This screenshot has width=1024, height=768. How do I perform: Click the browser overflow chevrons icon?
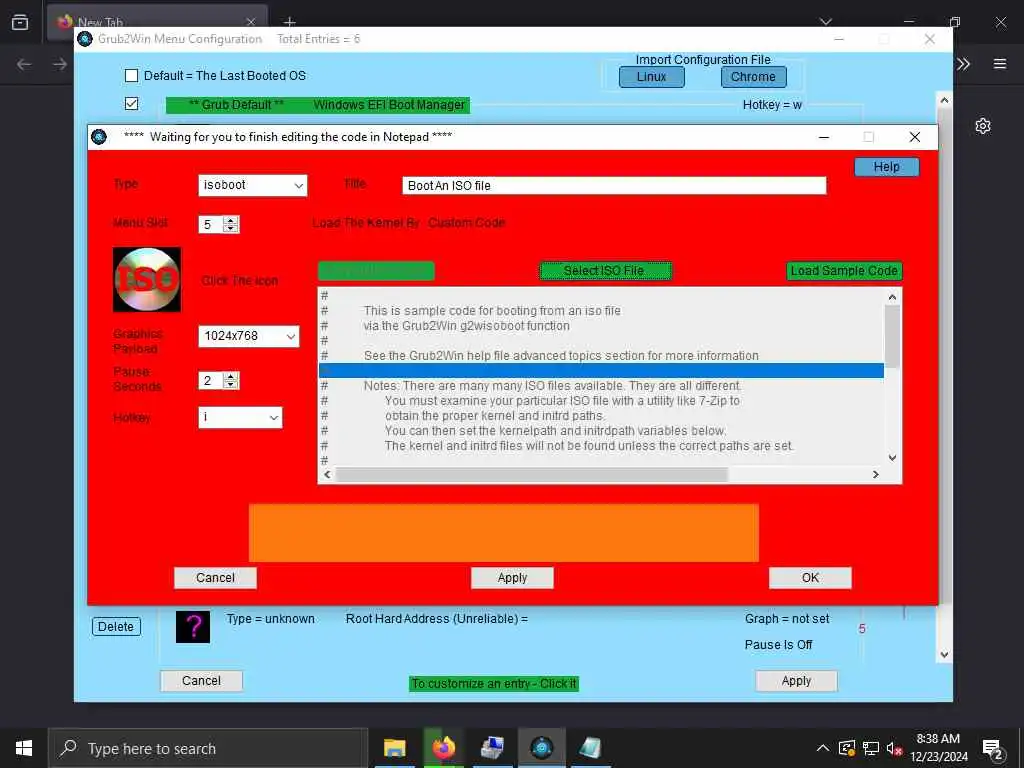click(963, 63)
